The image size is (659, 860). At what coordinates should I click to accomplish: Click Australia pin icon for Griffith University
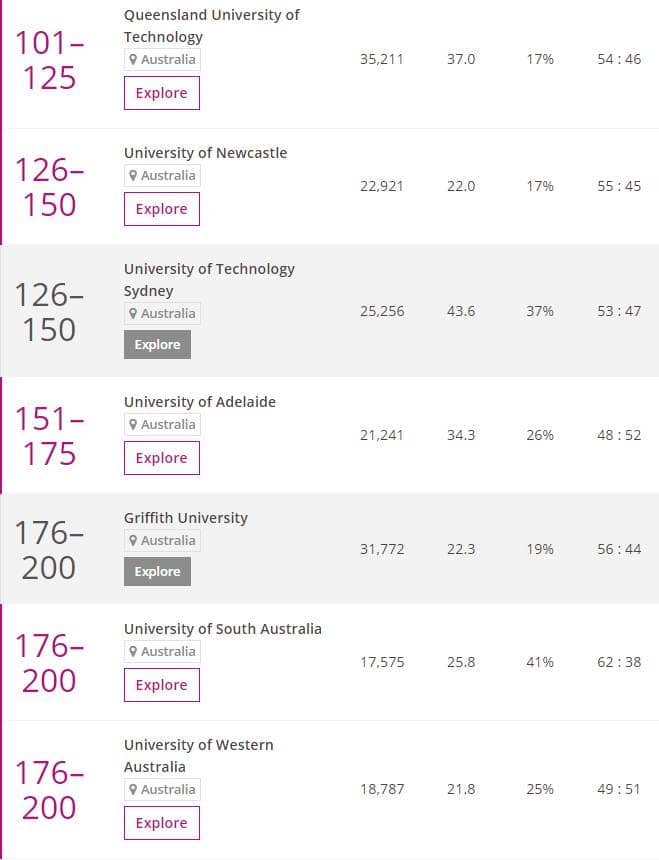pyautogui.click(x=133, y=540)
